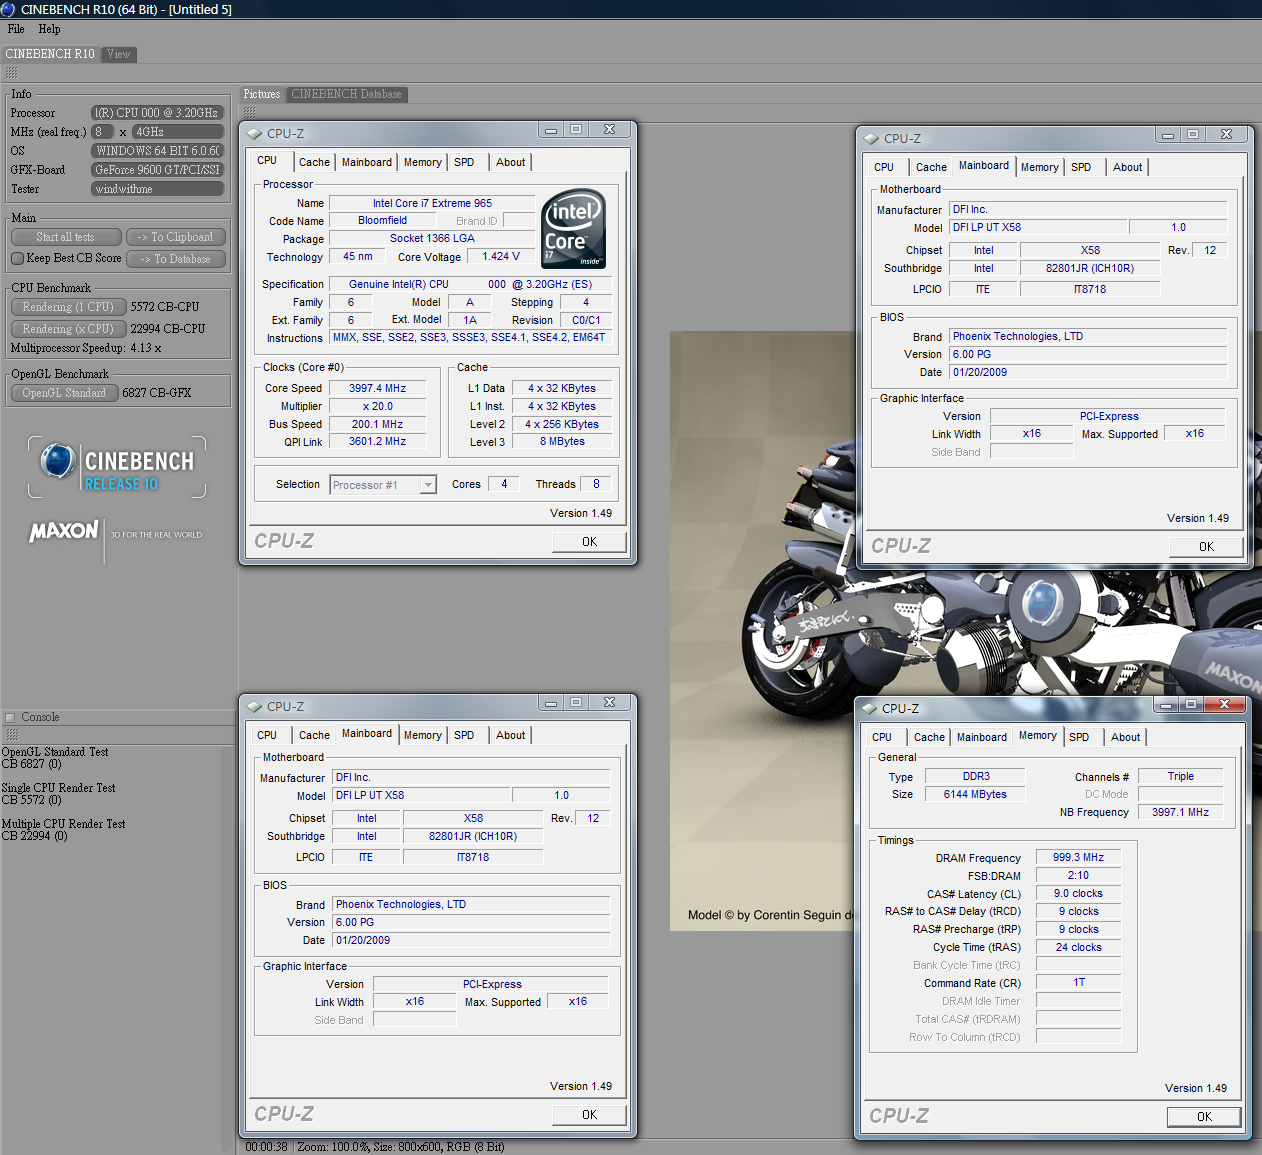Open the File menu
This screenshot has height=1155, width=1262.
(16, 29)
